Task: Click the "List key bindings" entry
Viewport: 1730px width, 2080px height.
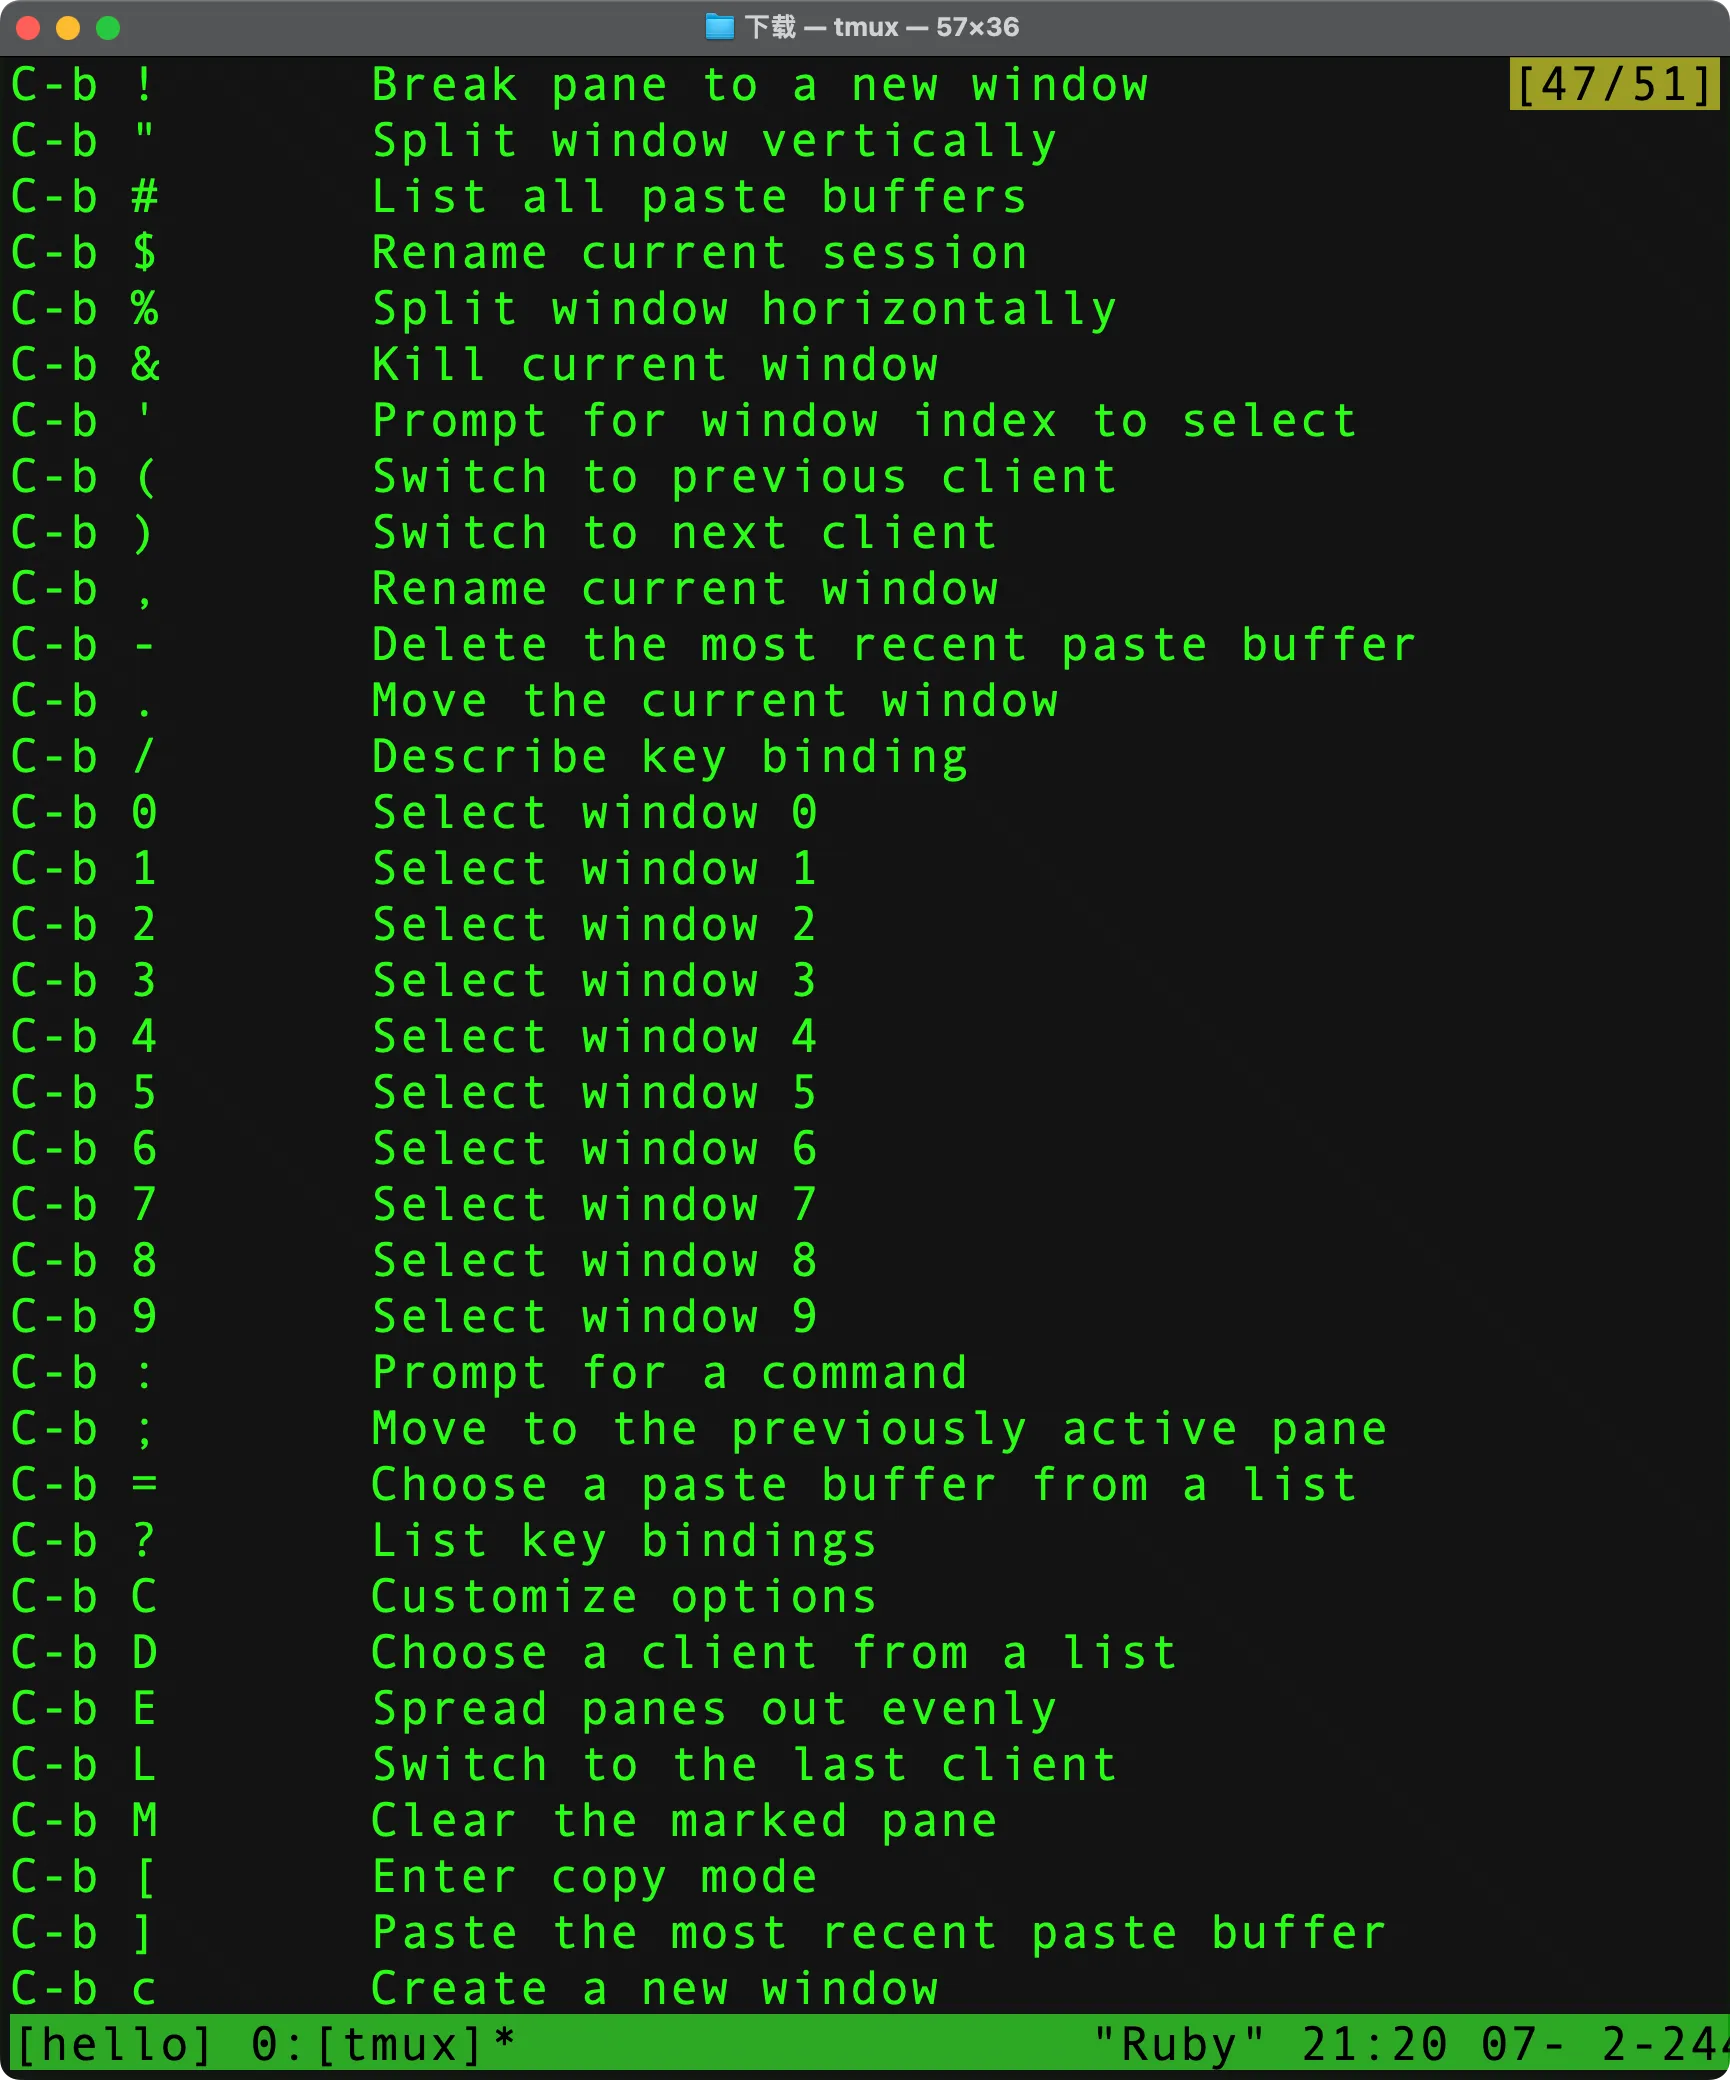Action: pyautogui.click(x=624, y=1541)
